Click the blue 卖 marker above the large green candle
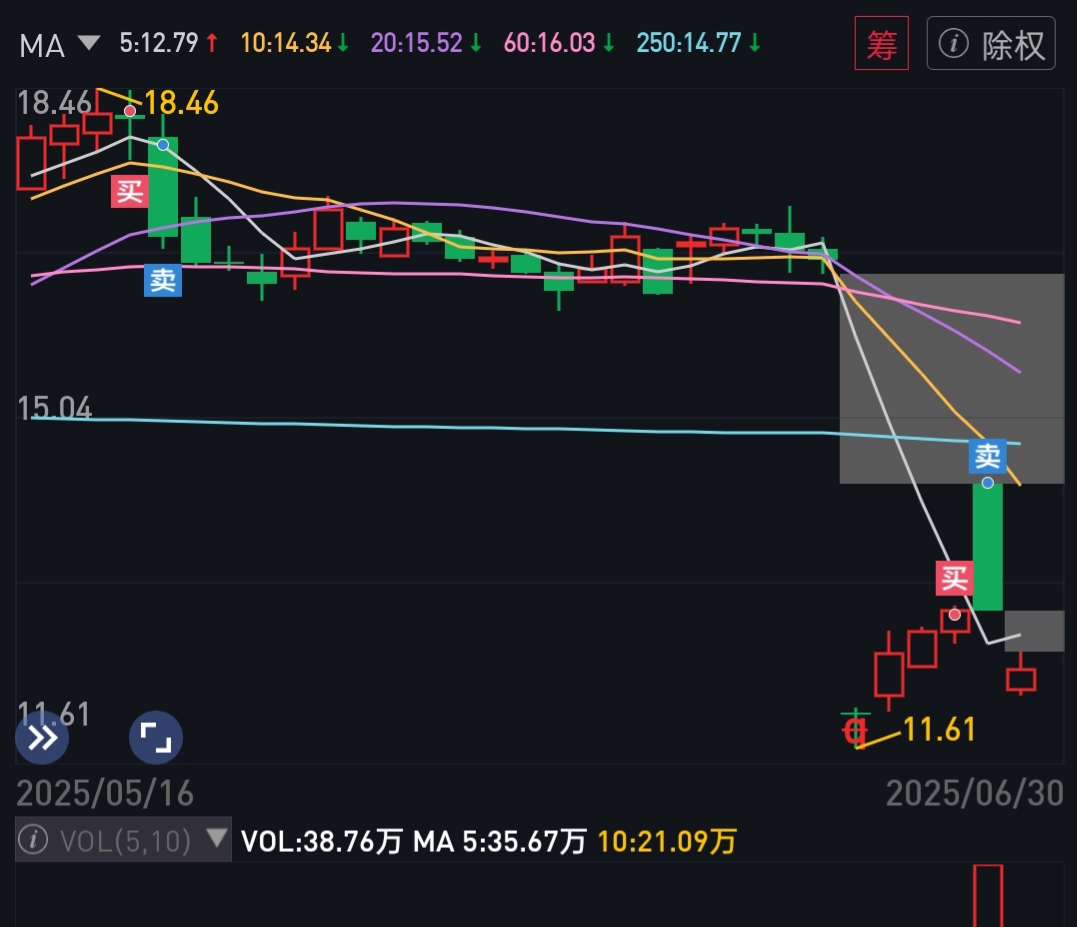This screenshot has height=927, width=1077. click(988, 456)
